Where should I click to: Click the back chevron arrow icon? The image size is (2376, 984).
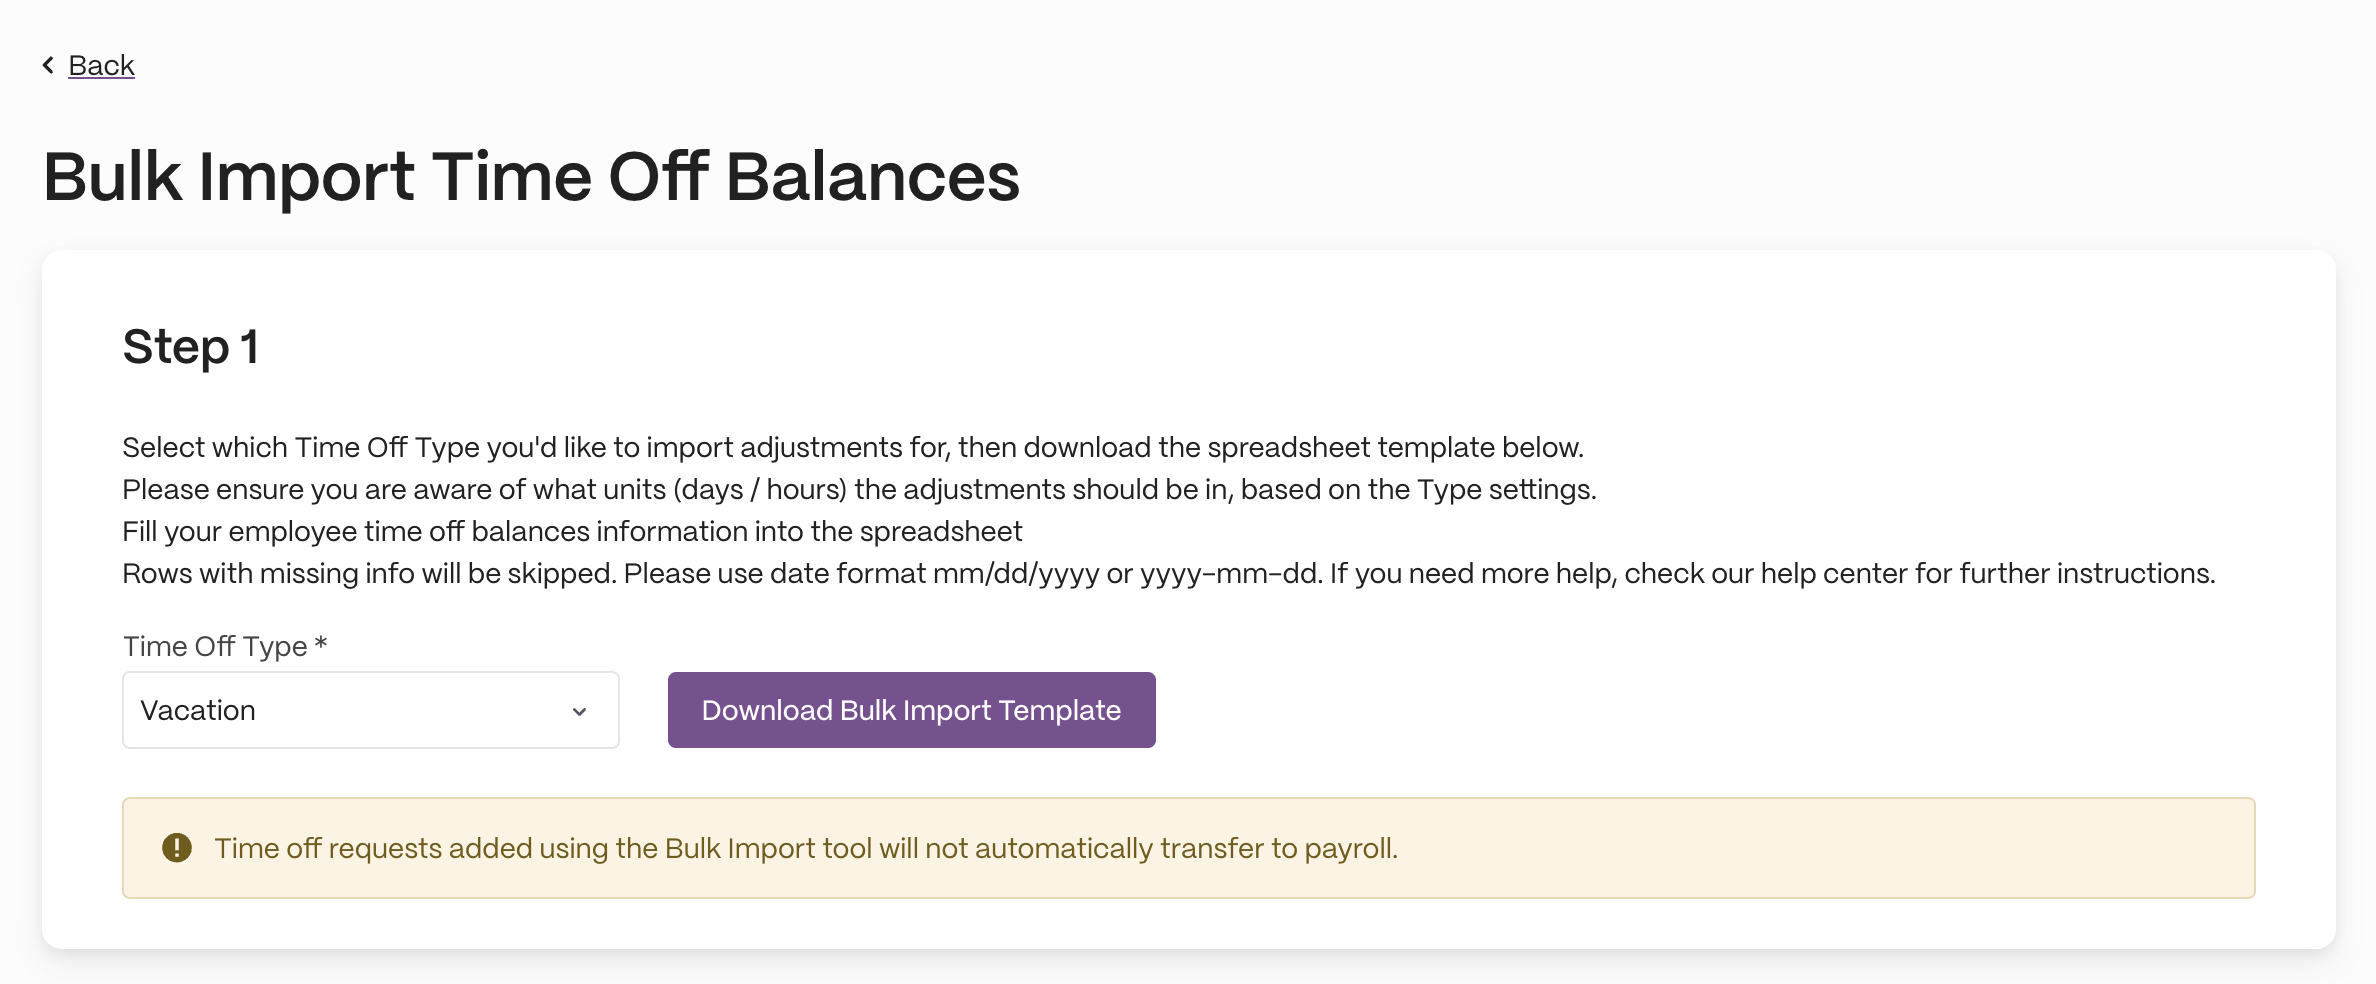tap(48, 65)
